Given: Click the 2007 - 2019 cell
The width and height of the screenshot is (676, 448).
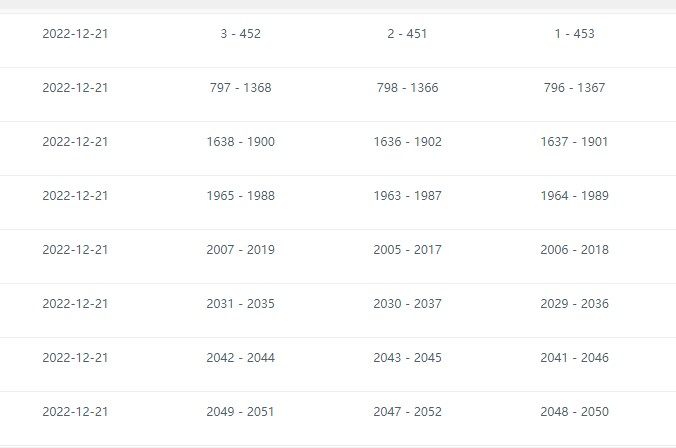Looking at the screenshot, I should point(240,250).
